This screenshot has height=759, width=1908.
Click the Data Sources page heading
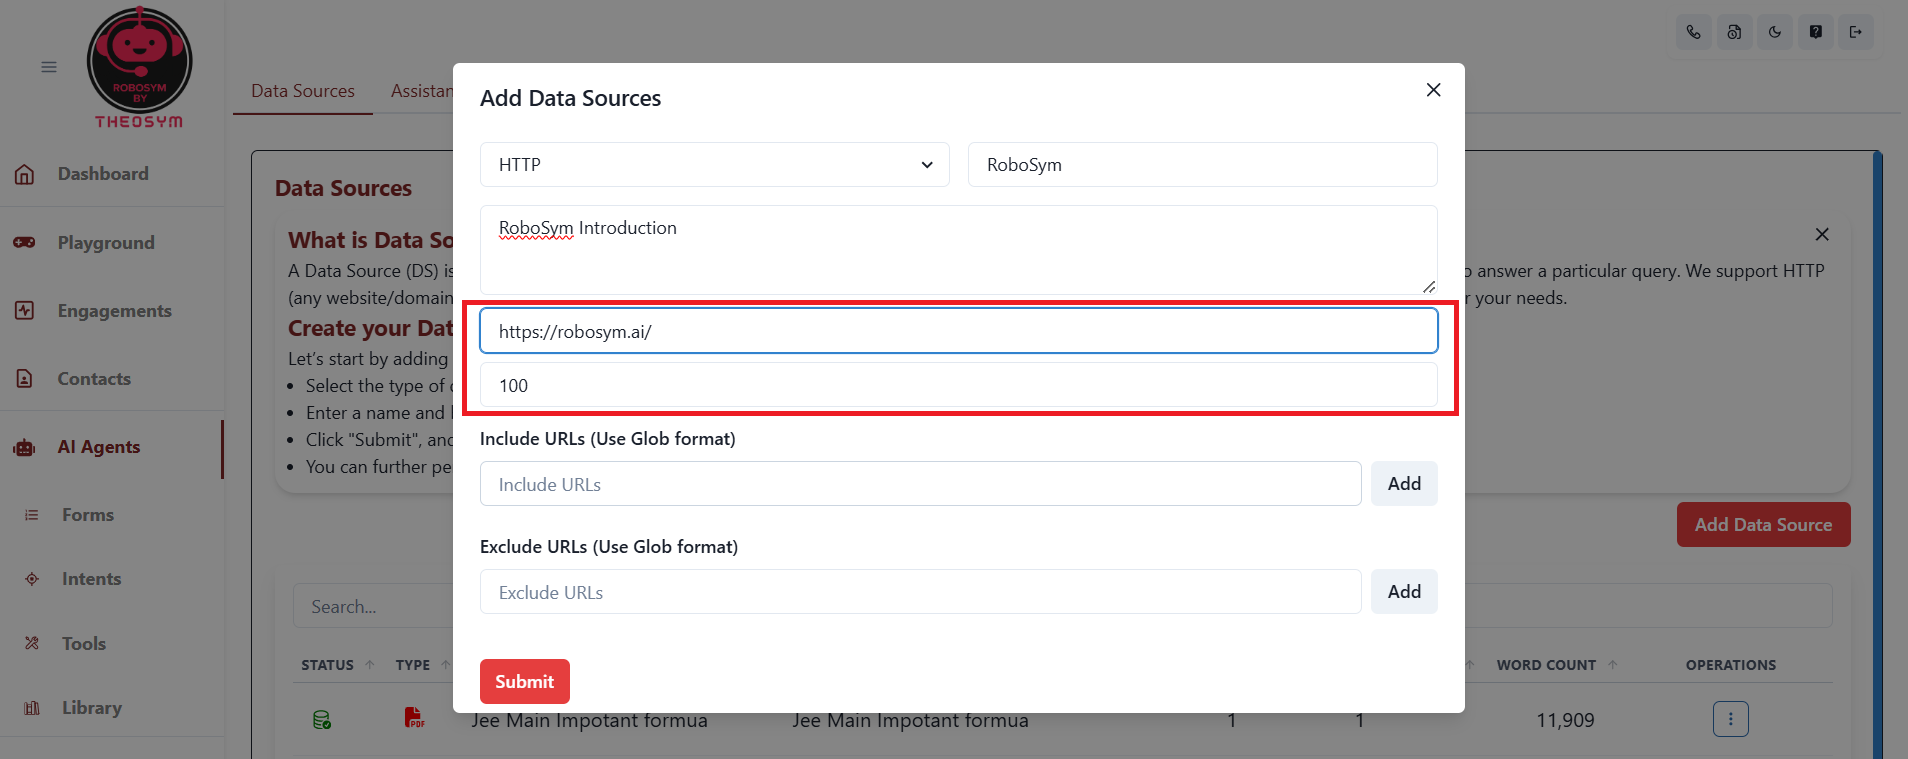coord(343,188)
